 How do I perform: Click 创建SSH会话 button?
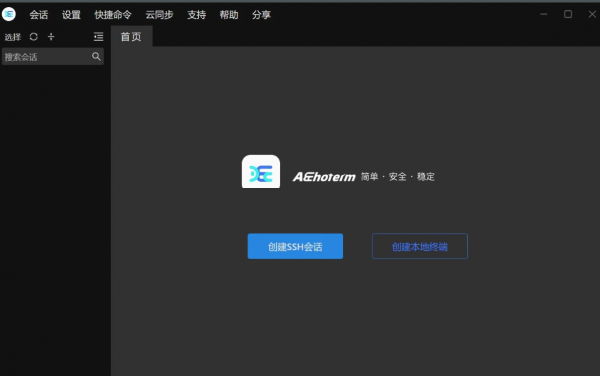295,246
